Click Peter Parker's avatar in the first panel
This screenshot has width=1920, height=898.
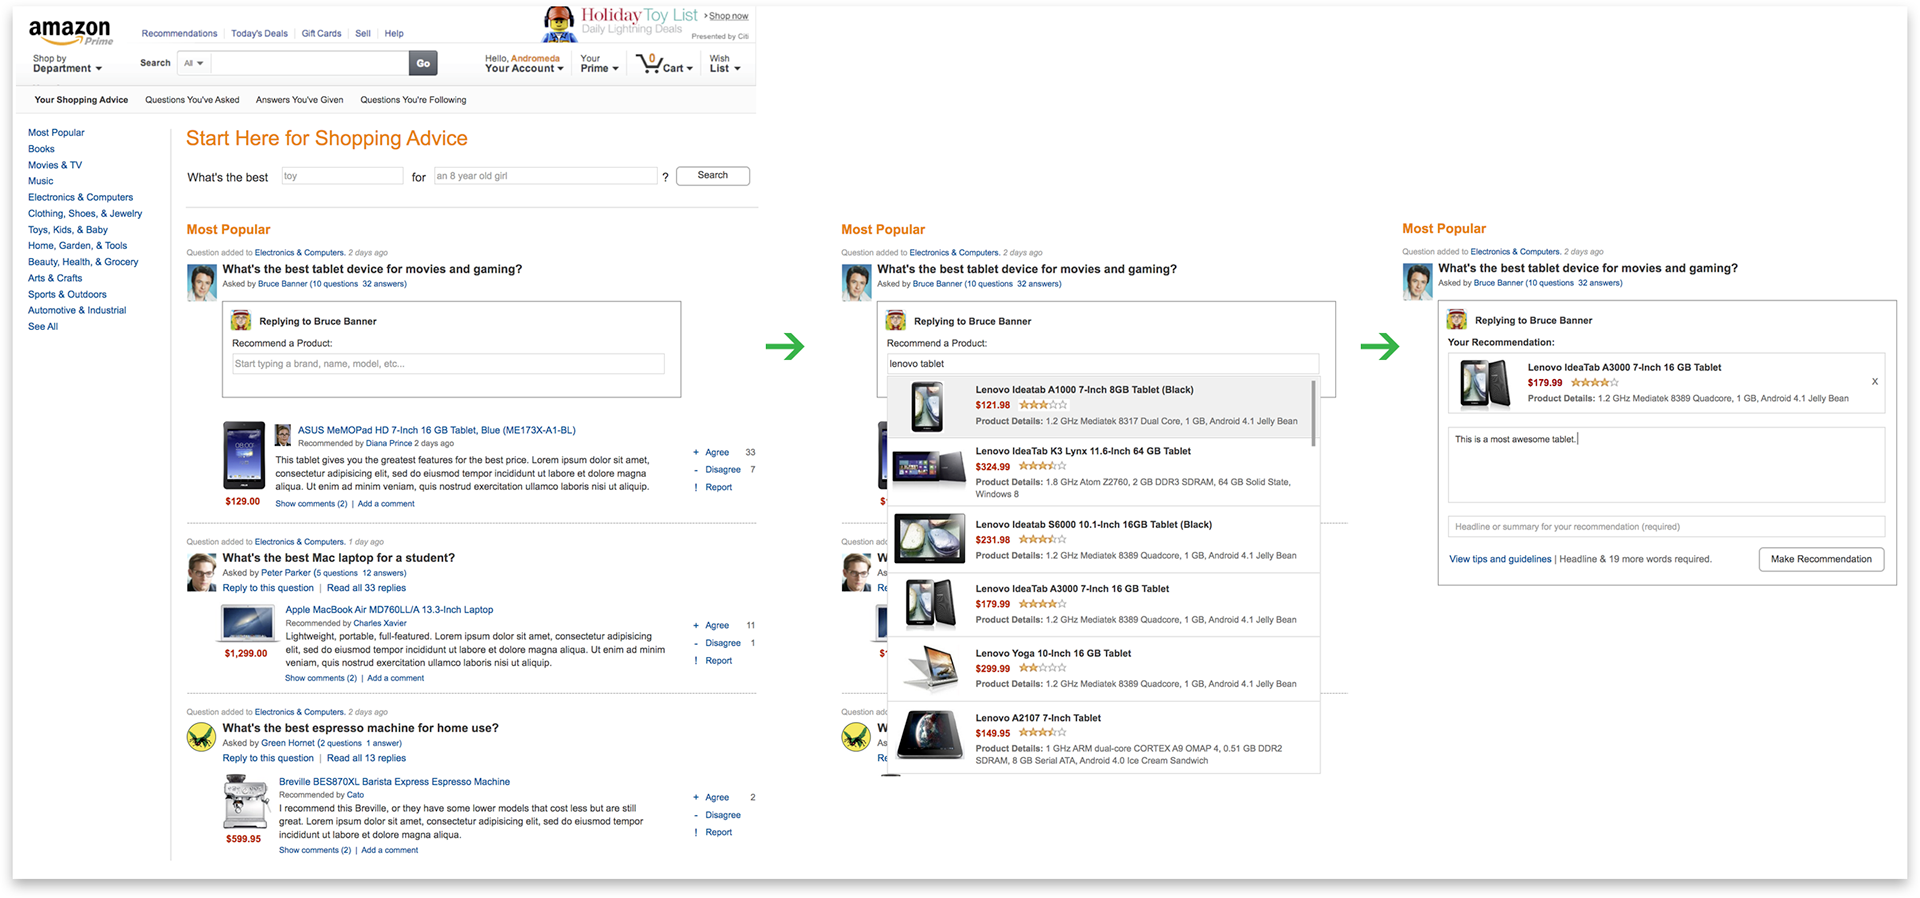(x=202, y=572)
